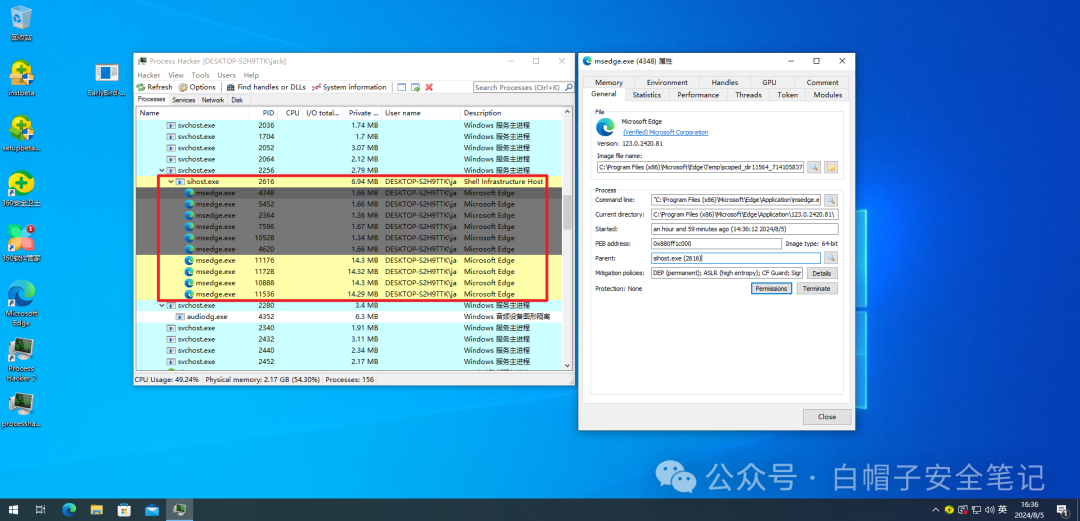Open the Hacker menu
The image size is (1080, 521).
[x=149, y=75]
